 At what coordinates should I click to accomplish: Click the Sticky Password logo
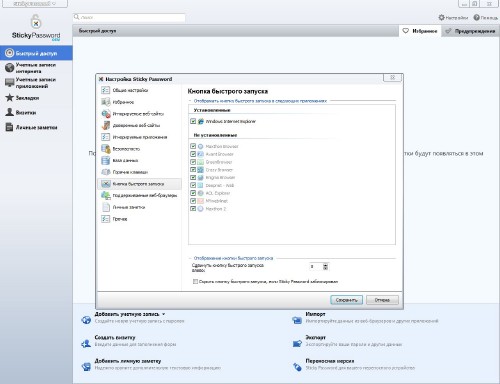coord(36,28)
